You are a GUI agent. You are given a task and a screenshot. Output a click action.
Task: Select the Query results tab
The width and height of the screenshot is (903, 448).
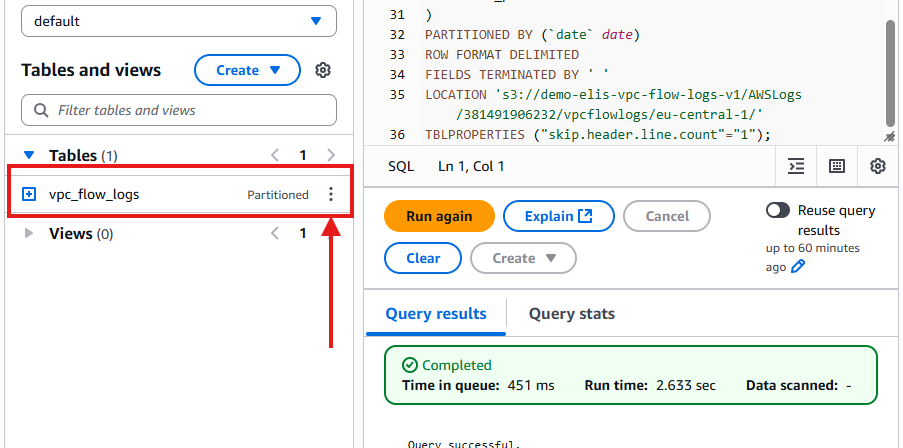click(436, 314)
